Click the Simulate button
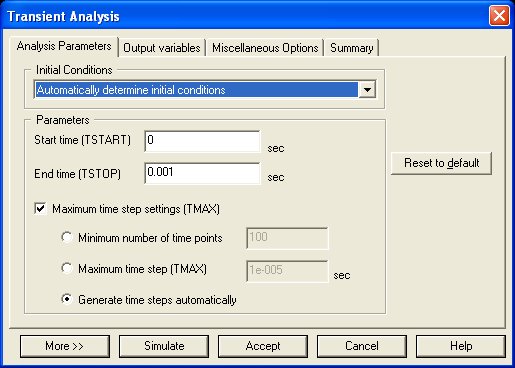 pyautogui.click(x=164, y=346)
